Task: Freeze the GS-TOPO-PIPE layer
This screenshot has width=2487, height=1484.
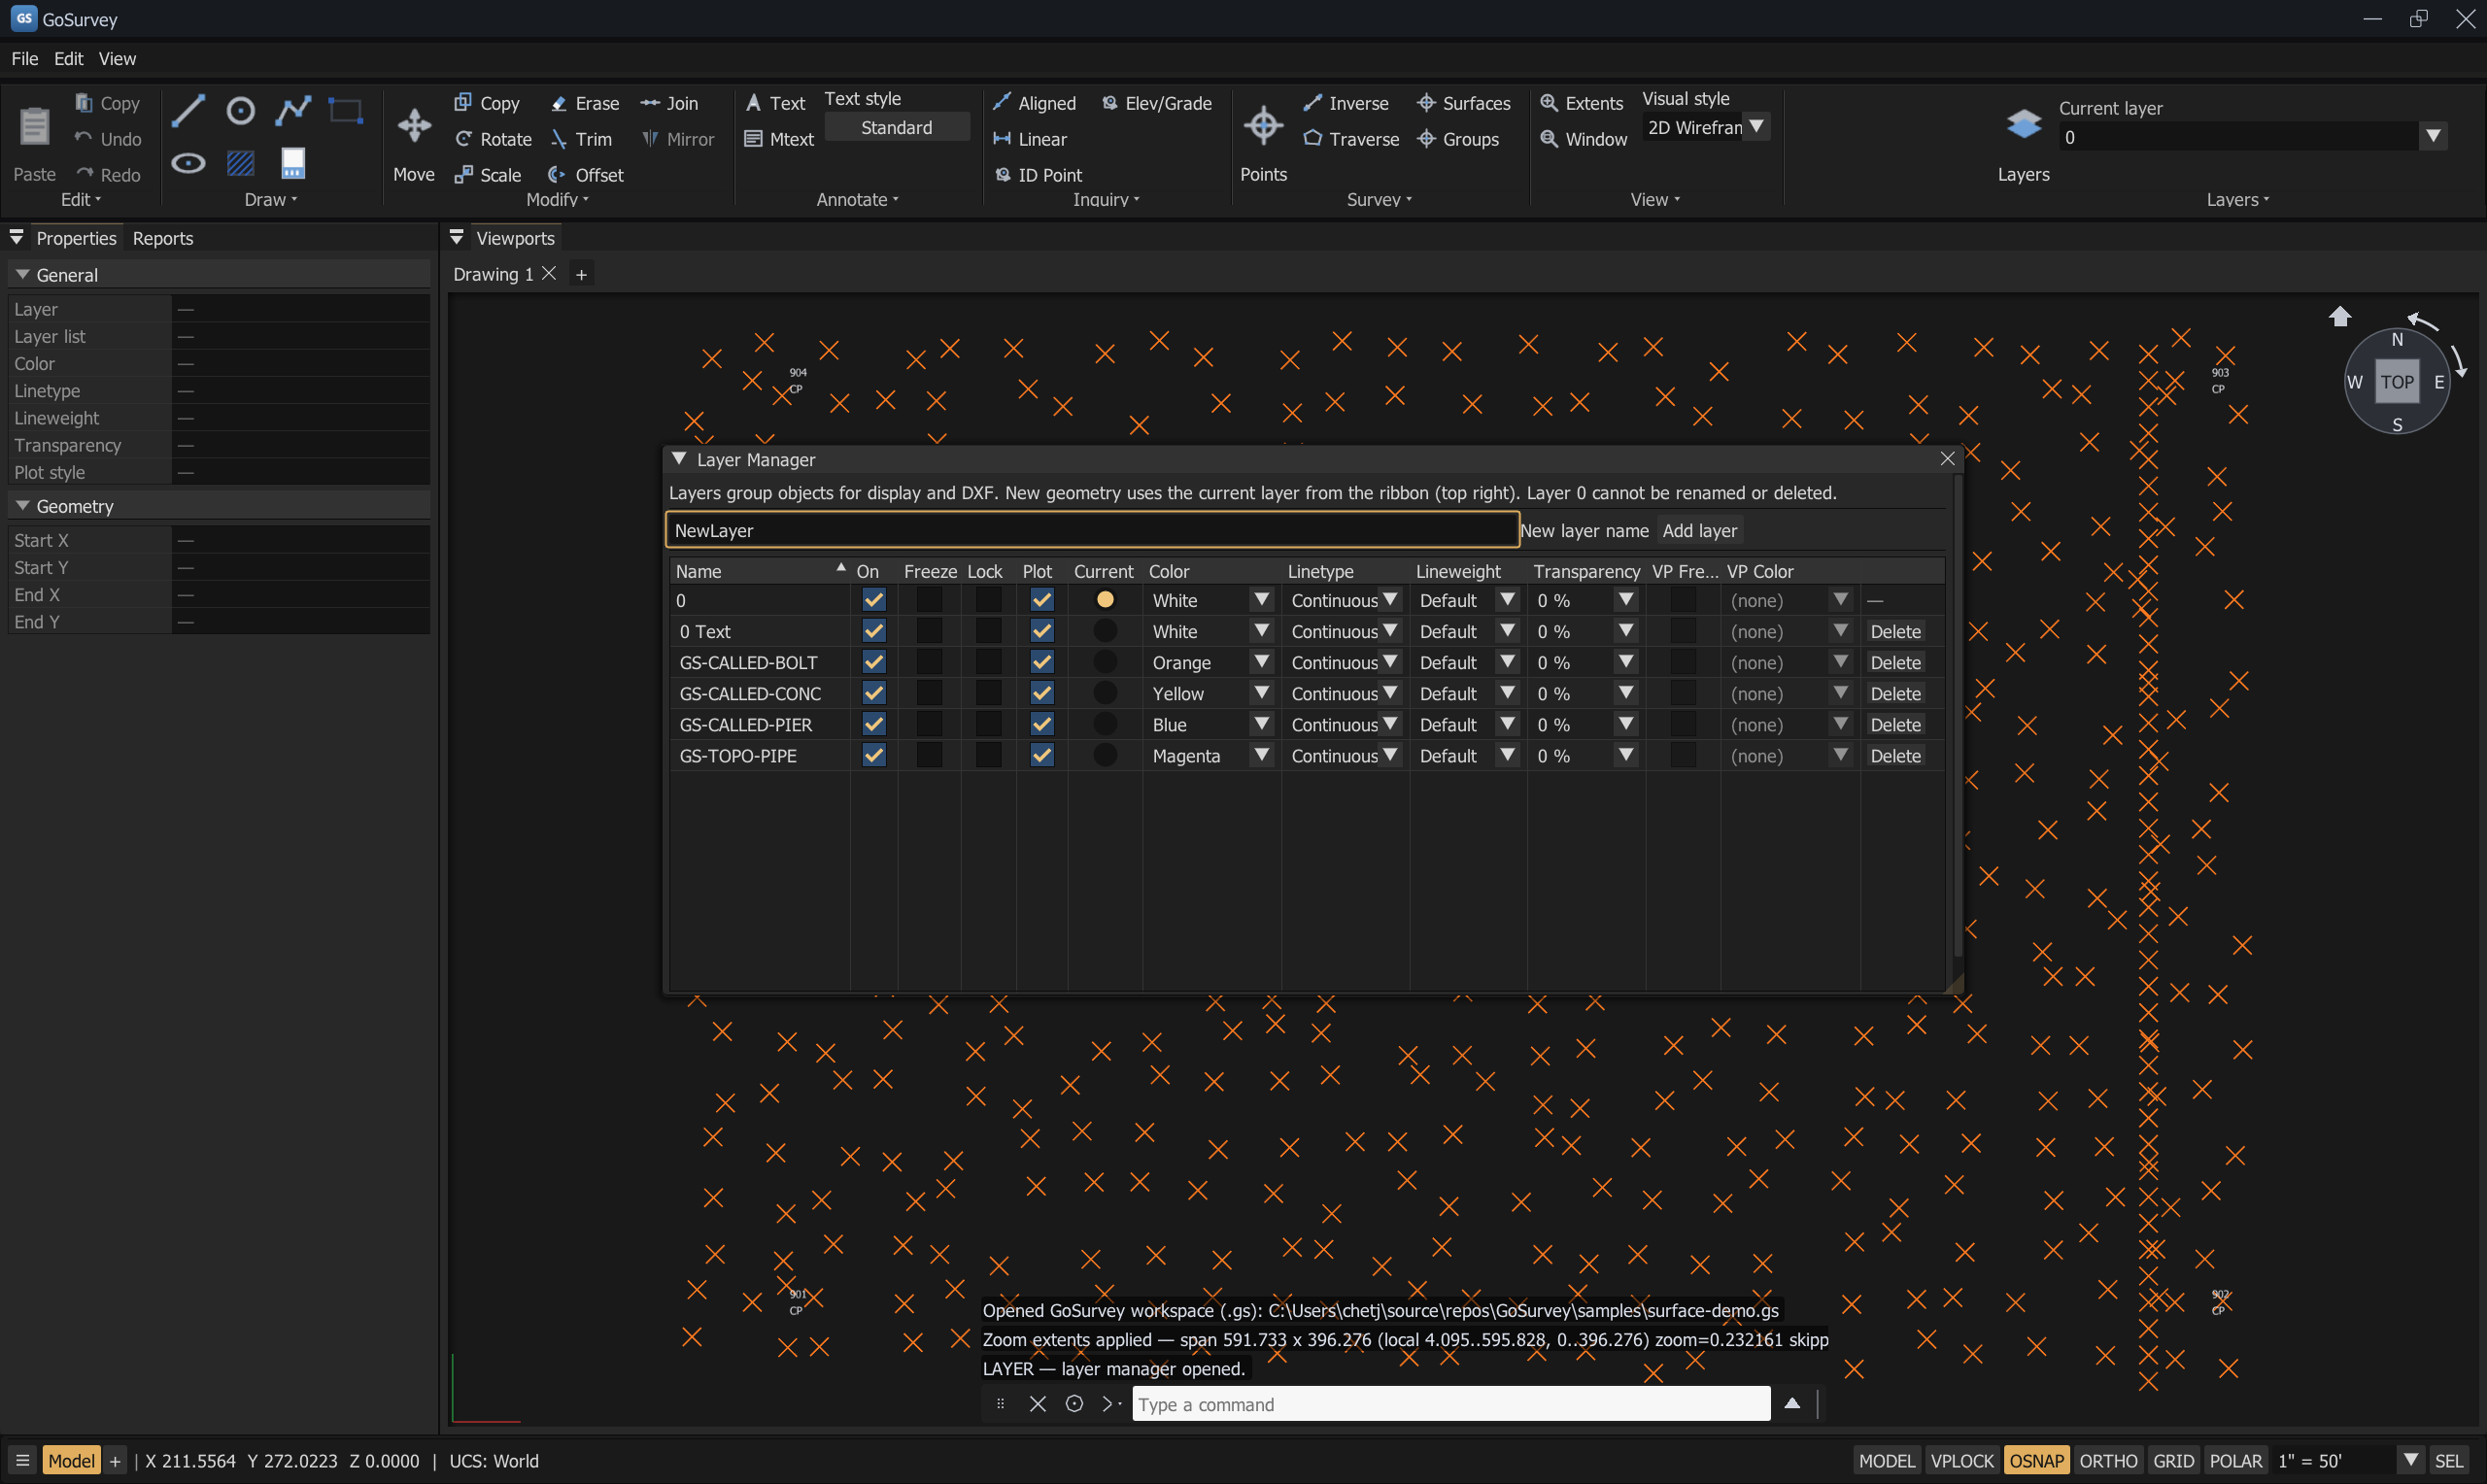Action: click(929, 755)
